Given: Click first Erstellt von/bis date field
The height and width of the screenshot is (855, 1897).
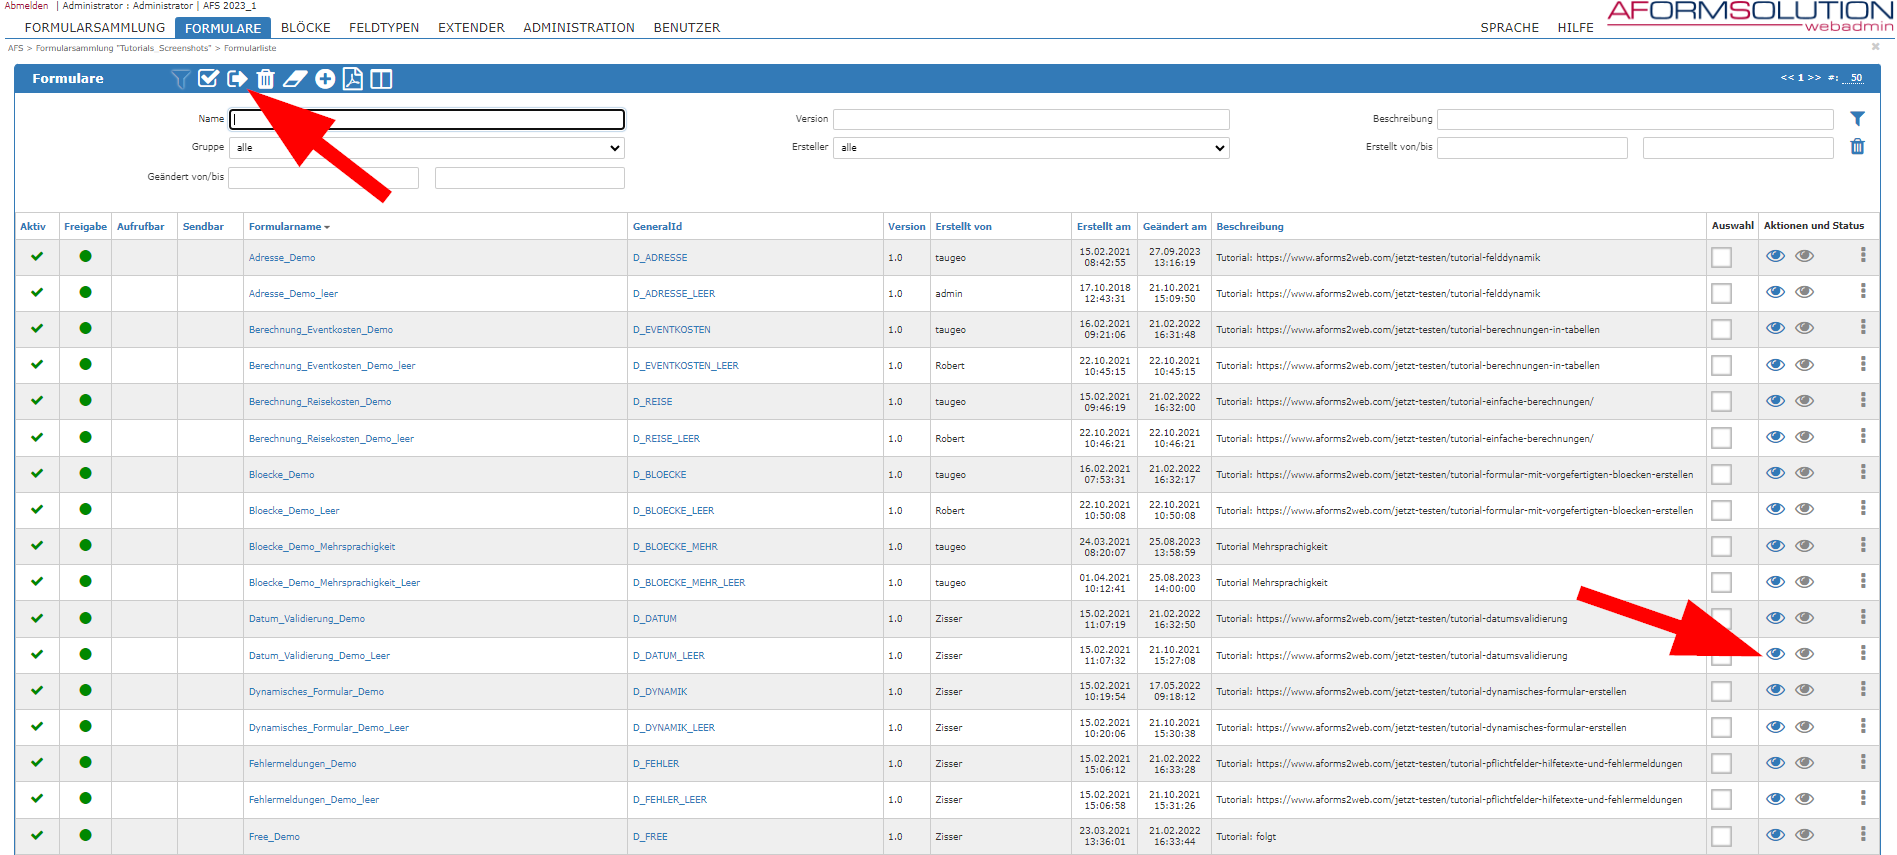Looking at the screenshot, I should tap(1532, 147).
